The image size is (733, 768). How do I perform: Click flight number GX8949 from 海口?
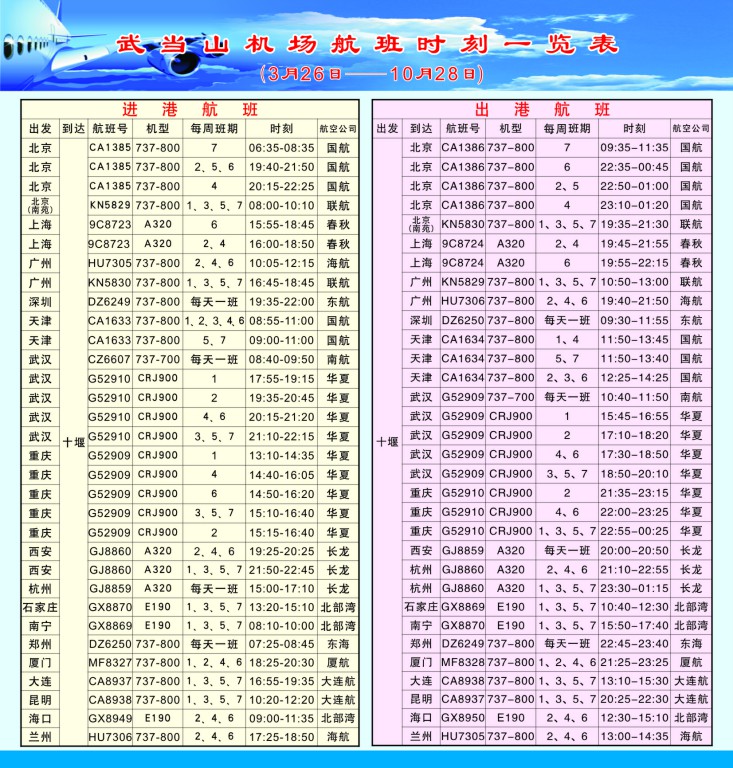point(110,716)
